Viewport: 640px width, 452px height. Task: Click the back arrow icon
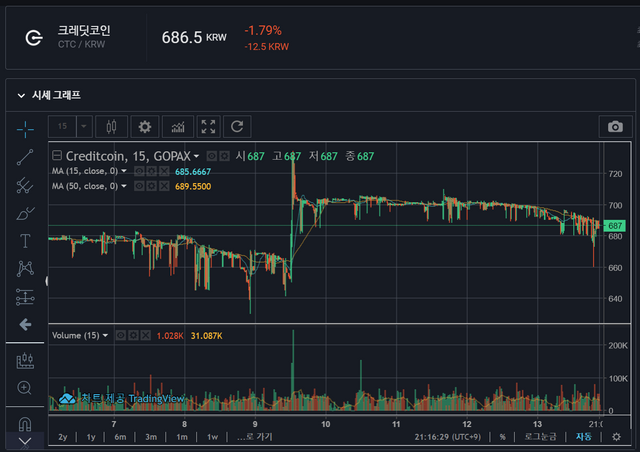coord(25,325)
